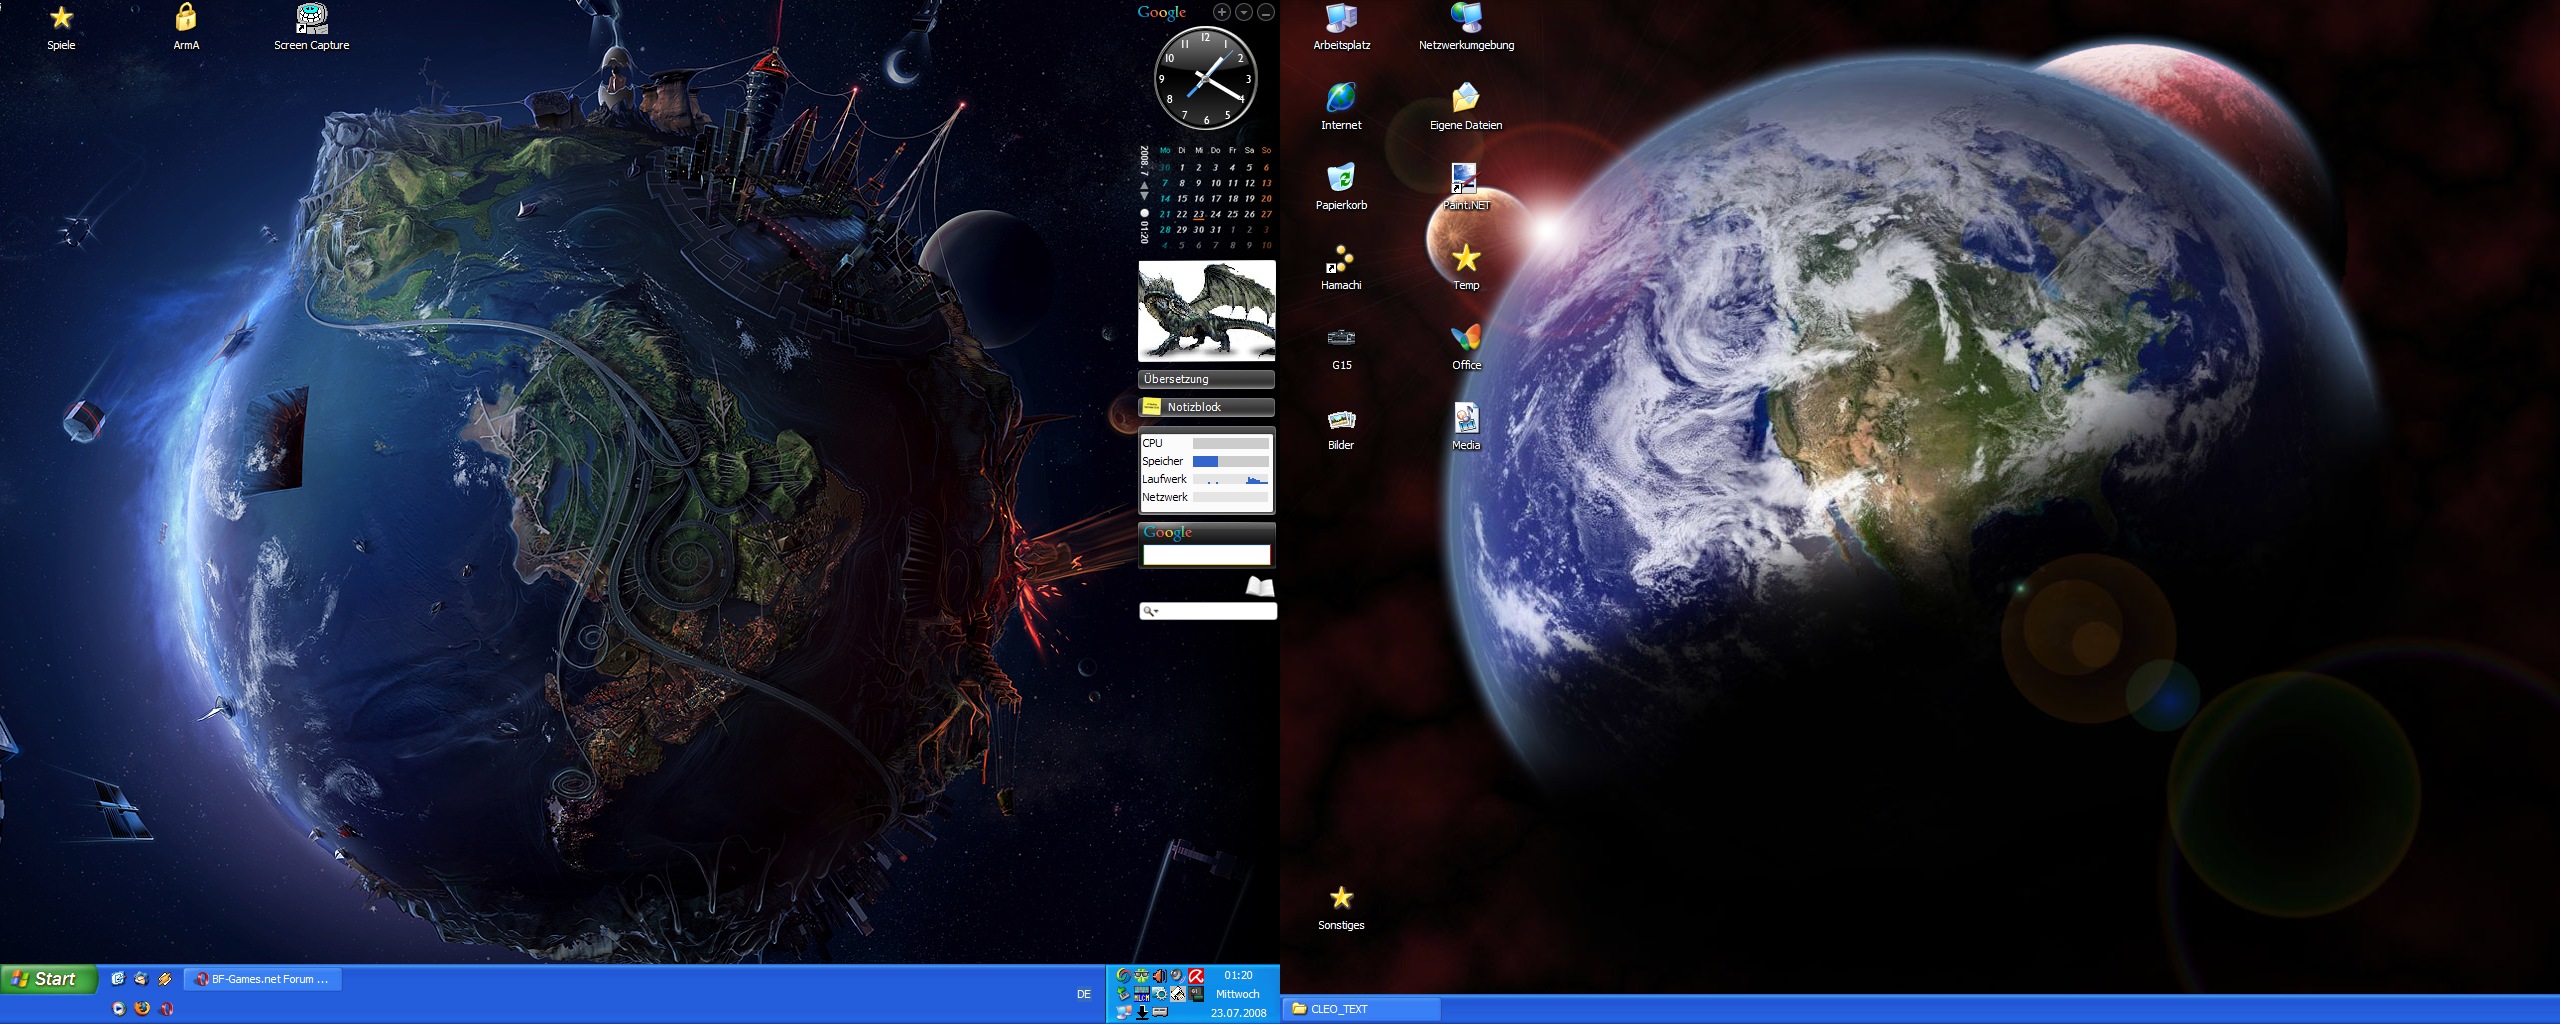Select day 31 in the calendar
Screen dimensions: 2560x1024
coord(1216,229)
